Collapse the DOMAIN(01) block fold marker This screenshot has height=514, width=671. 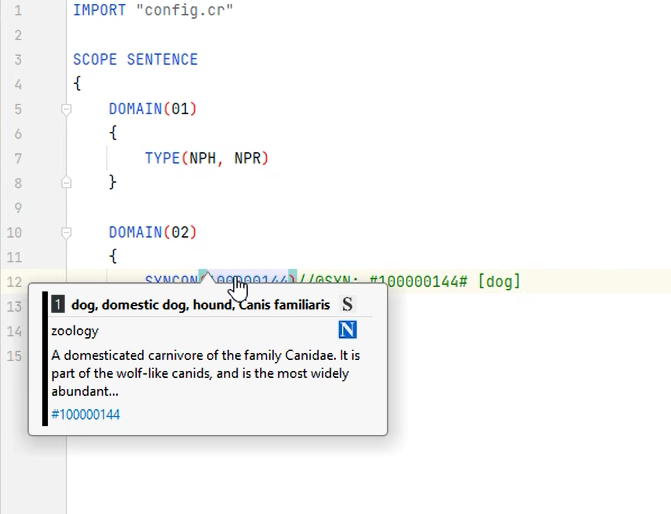tap(66, 109)
